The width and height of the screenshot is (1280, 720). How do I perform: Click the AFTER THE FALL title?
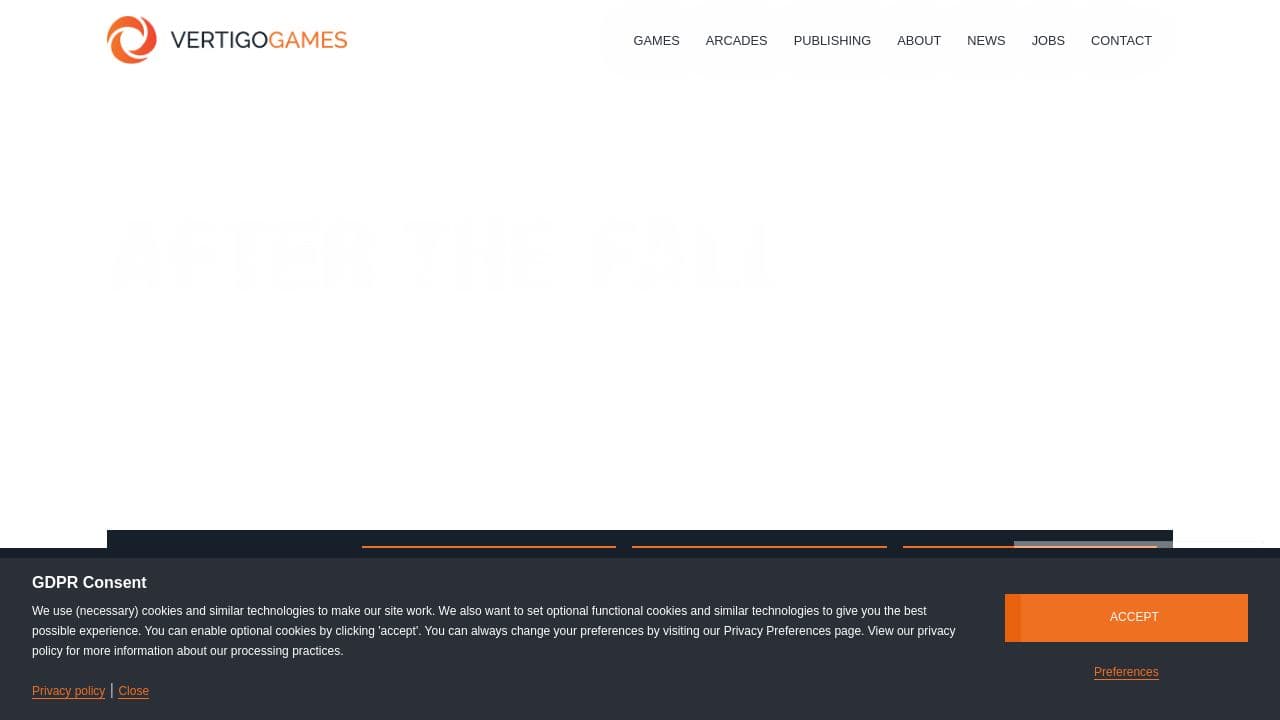coord(443,255)
